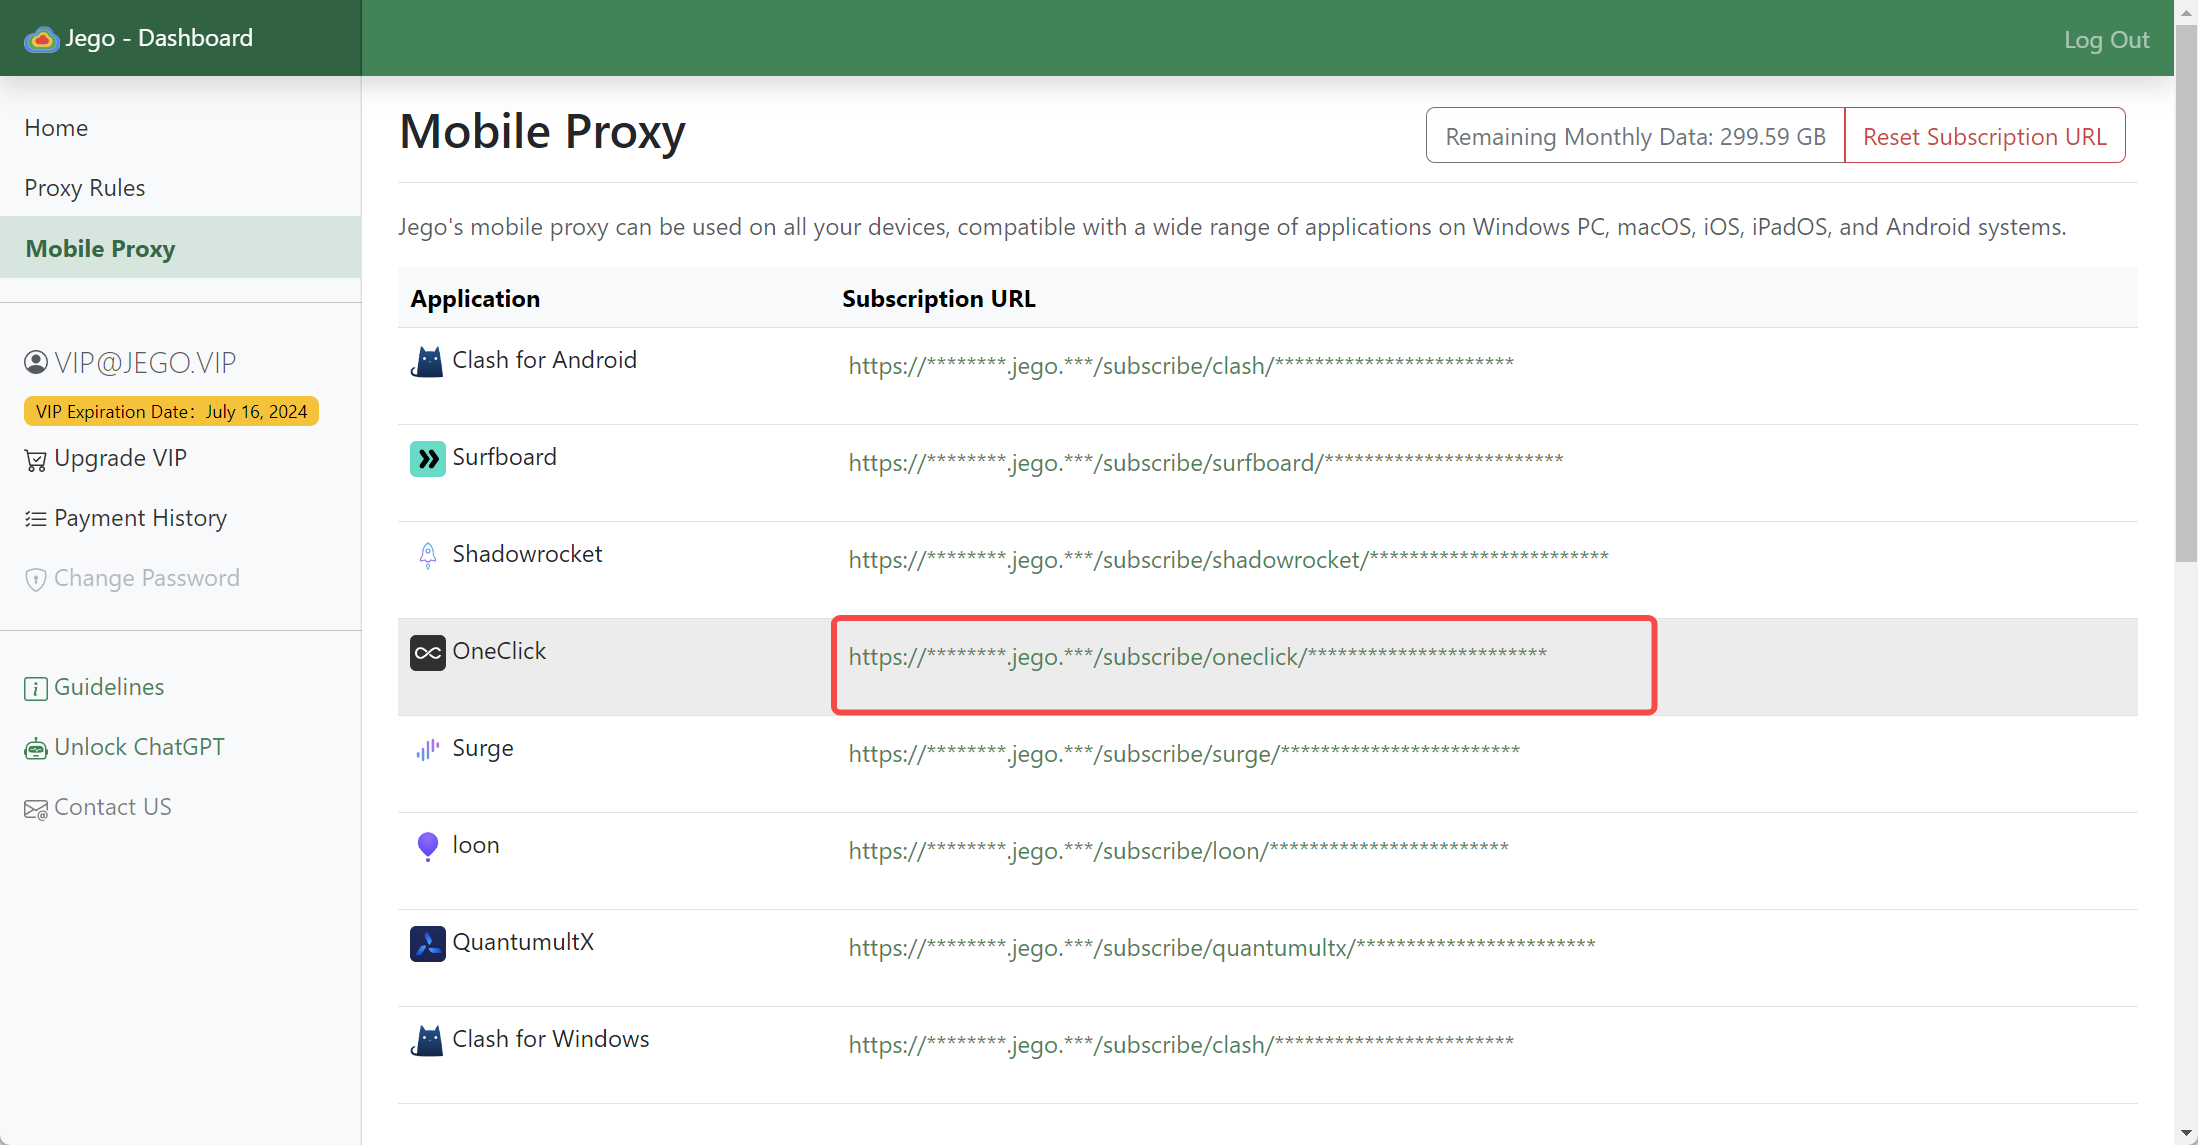Click the Clash for Android subscription URL
2198x1145 pixels.
click(x=1181, y=365)
